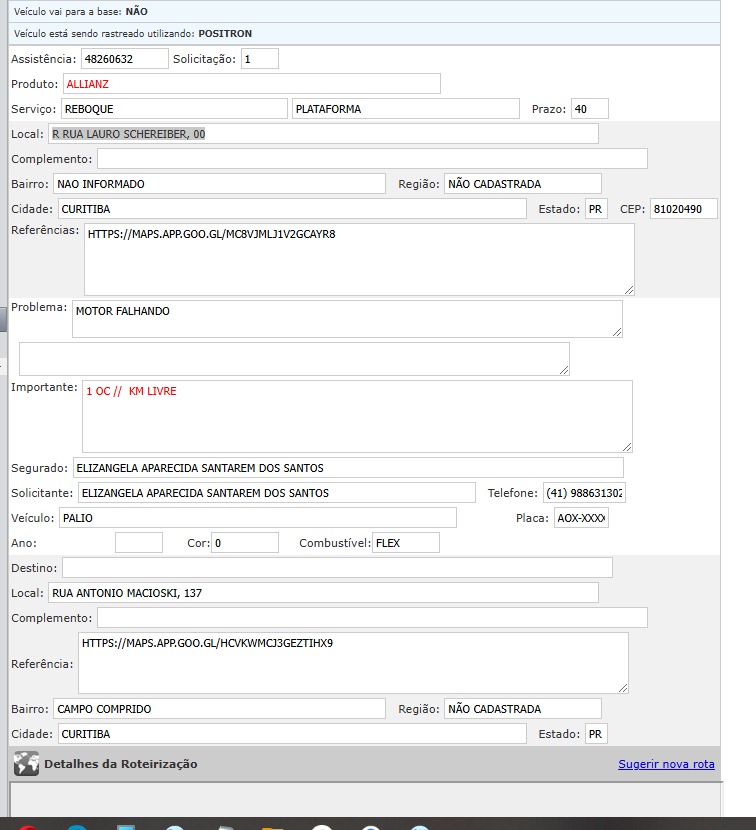Screen dimensions: 756x830
Task: Focus the Placa field
Action: tap(581, 518)
